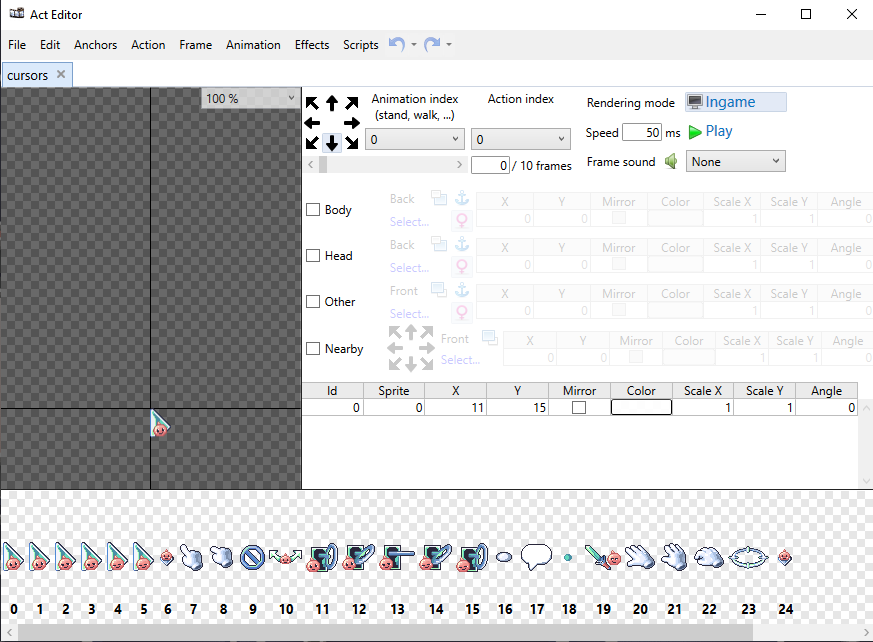Select the sword cursor sprite 19
Screen dimensions: 873x642
[602, 556]
